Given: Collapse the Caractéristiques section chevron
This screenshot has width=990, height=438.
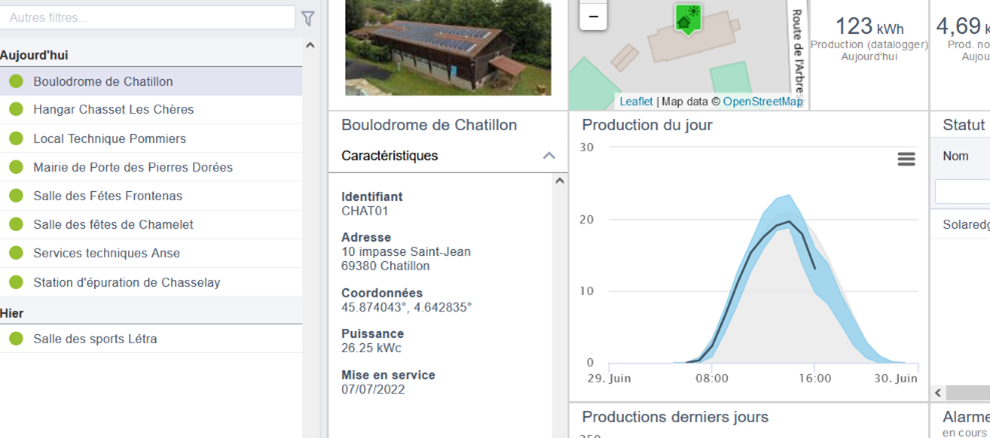Looking at the screenshot, I should pyautogui.click(x=549, y=155).
